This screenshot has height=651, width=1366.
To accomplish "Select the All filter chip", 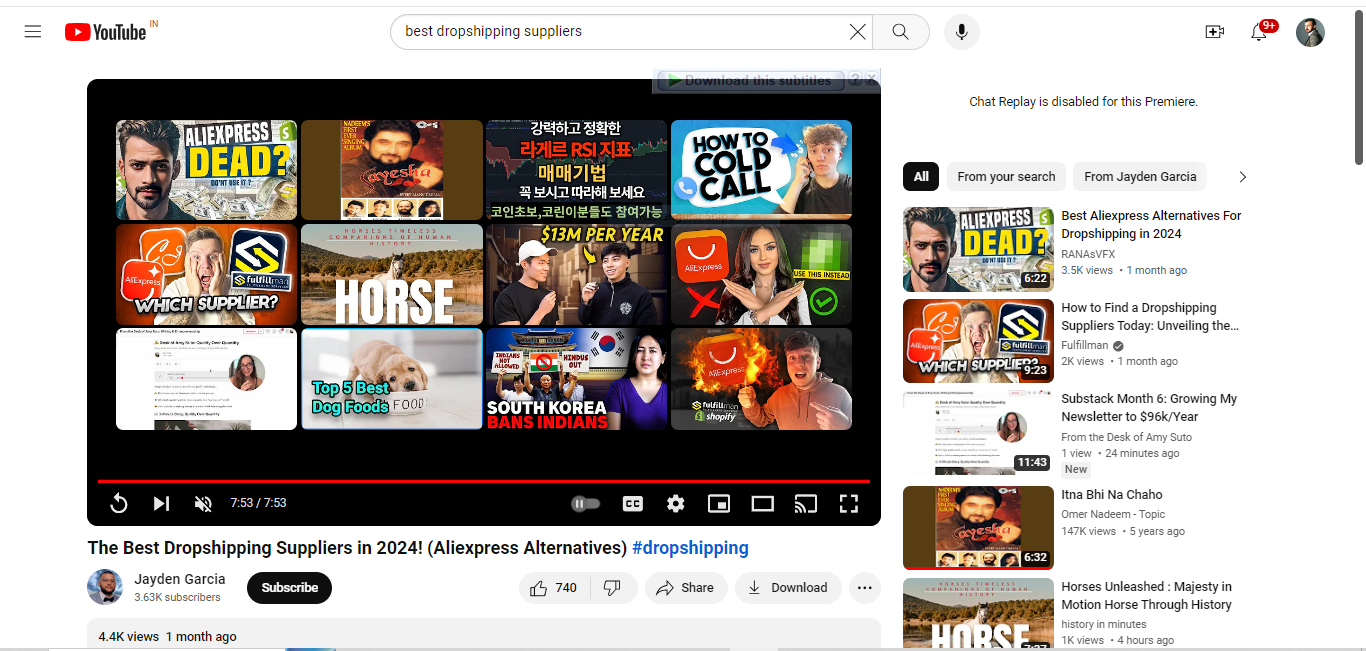I will (x=921, y=177).
